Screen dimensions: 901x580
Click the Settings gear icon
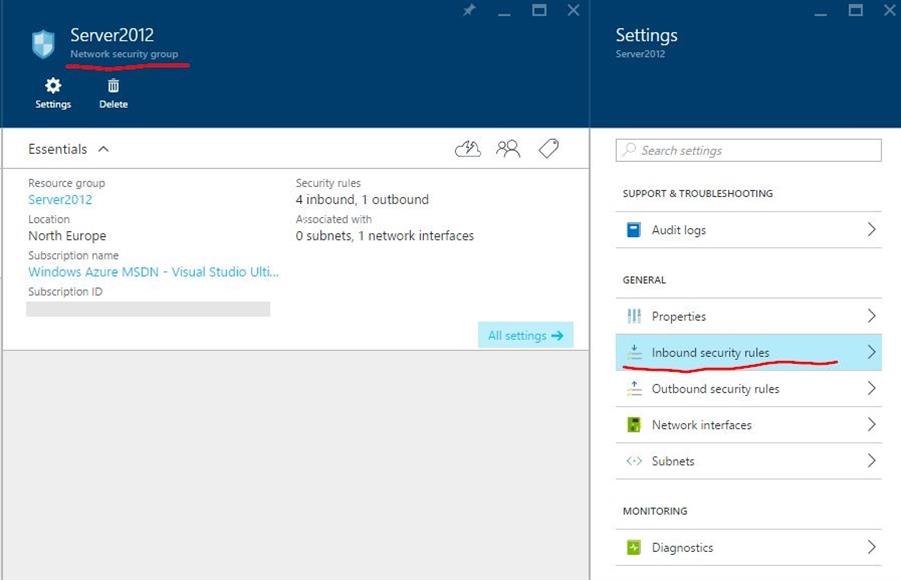click(x=53, y=87)
